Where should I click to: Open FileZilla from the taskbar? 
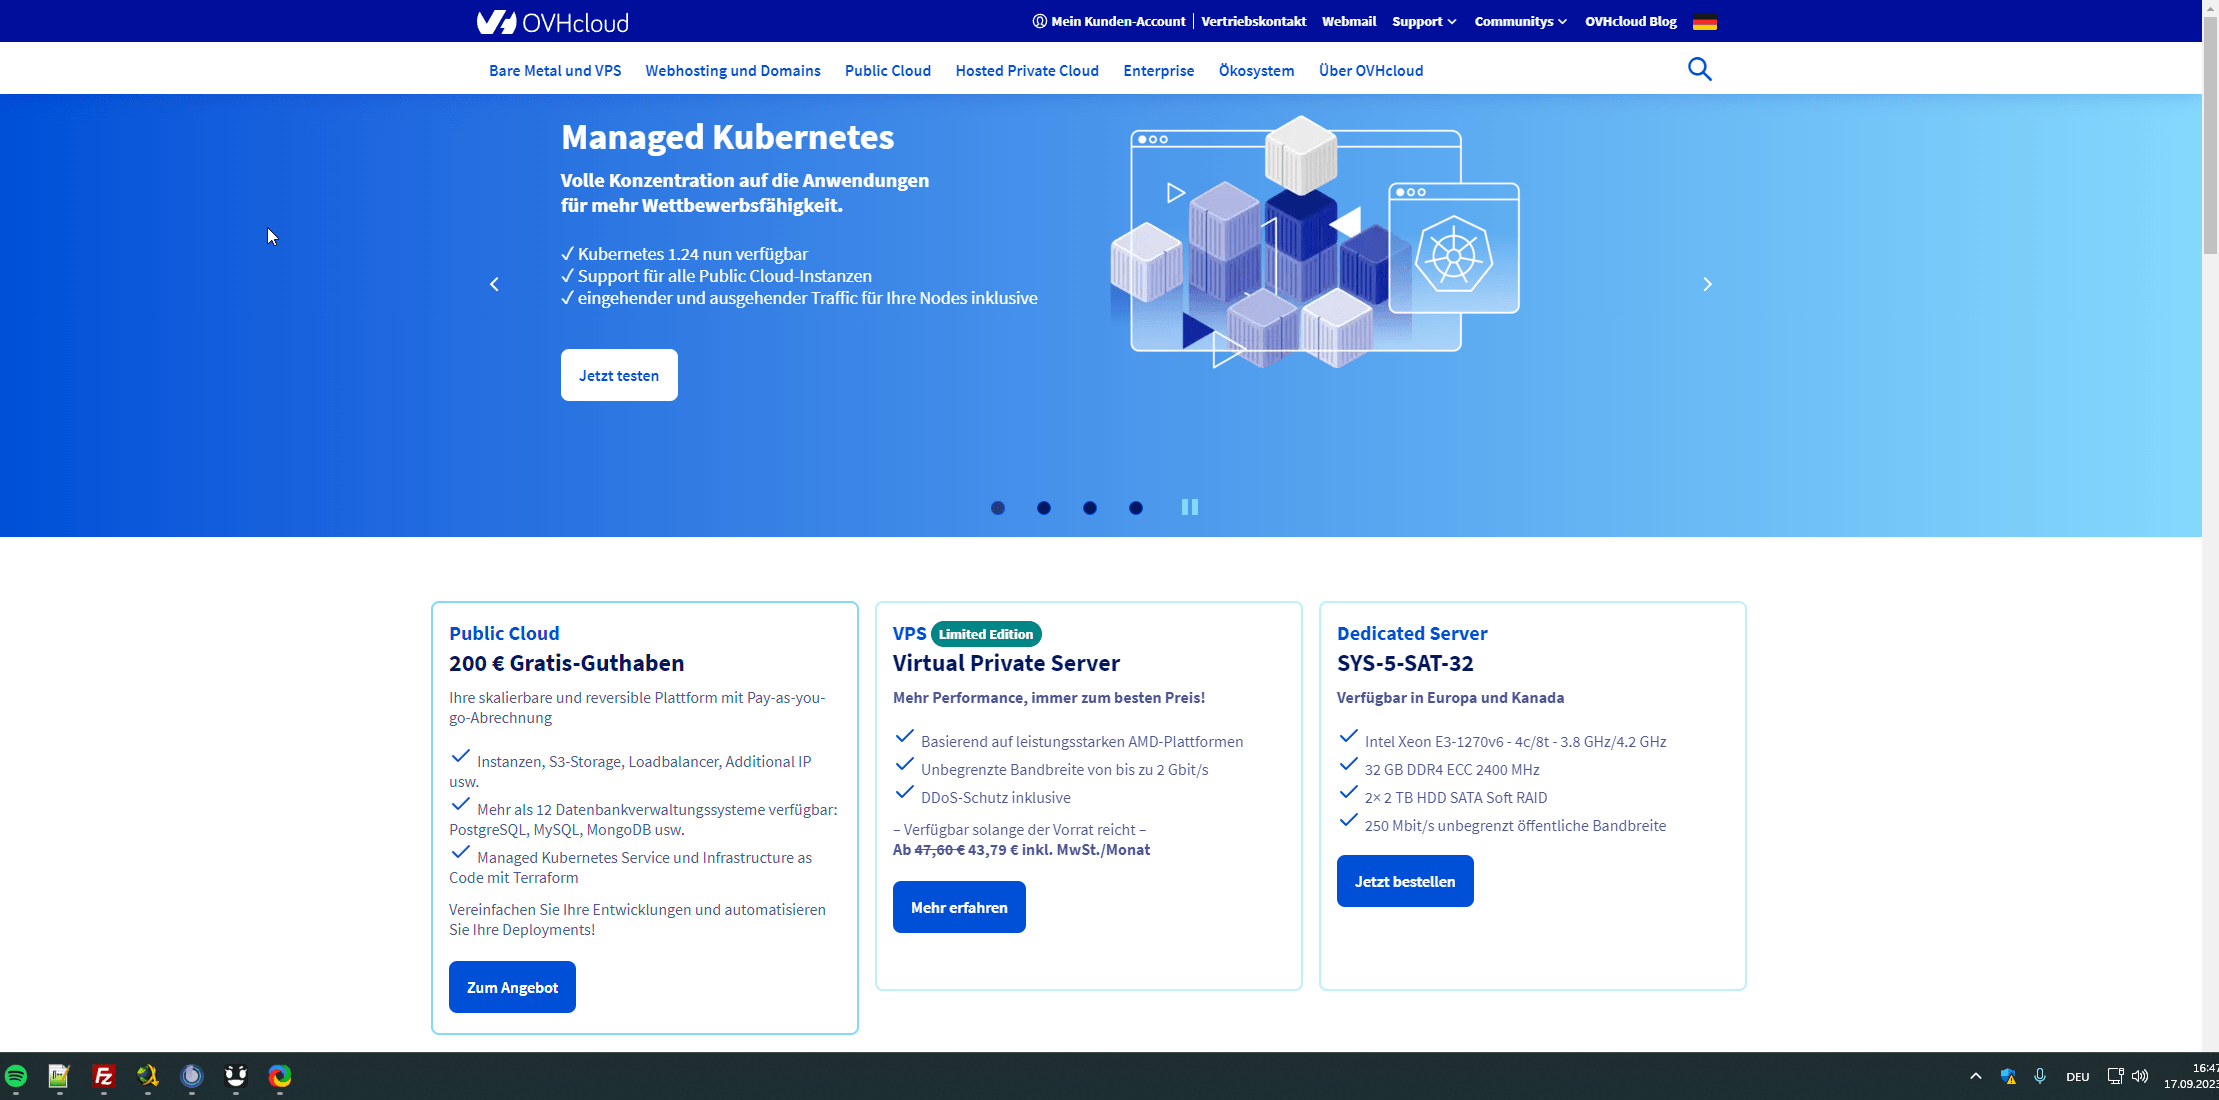[103, 1076]
